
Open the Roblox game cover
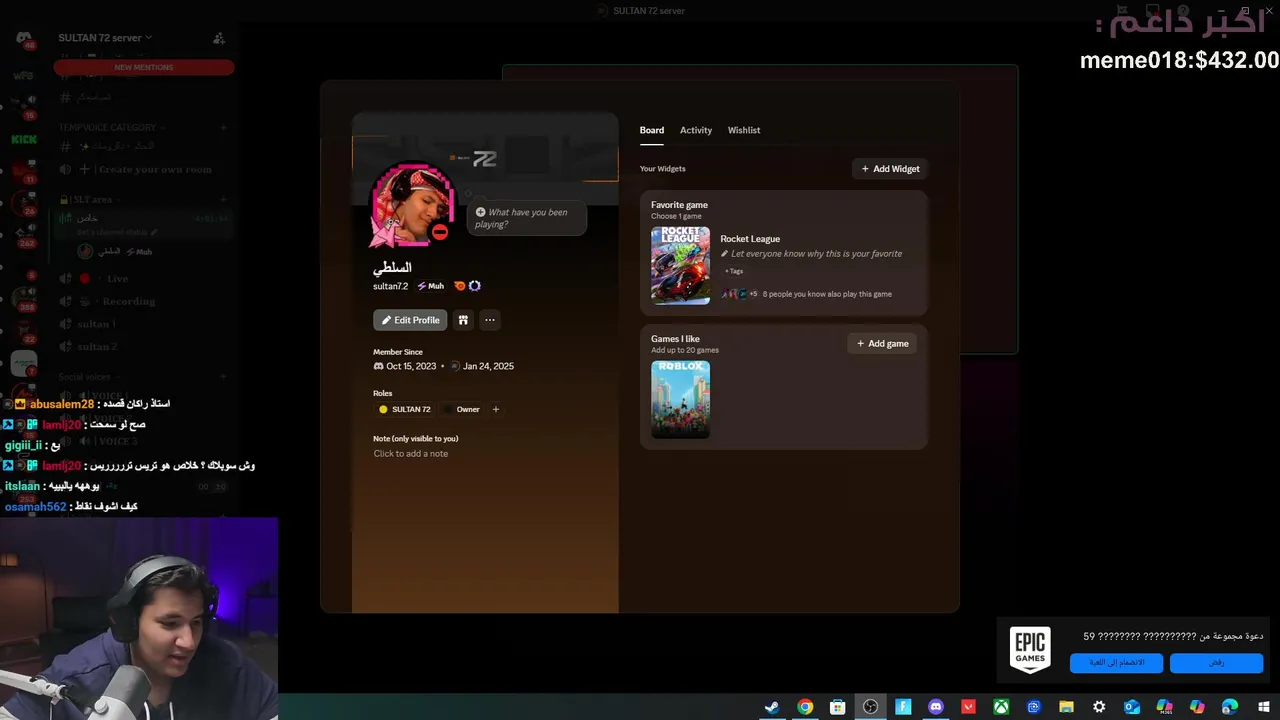coord(680,399)
